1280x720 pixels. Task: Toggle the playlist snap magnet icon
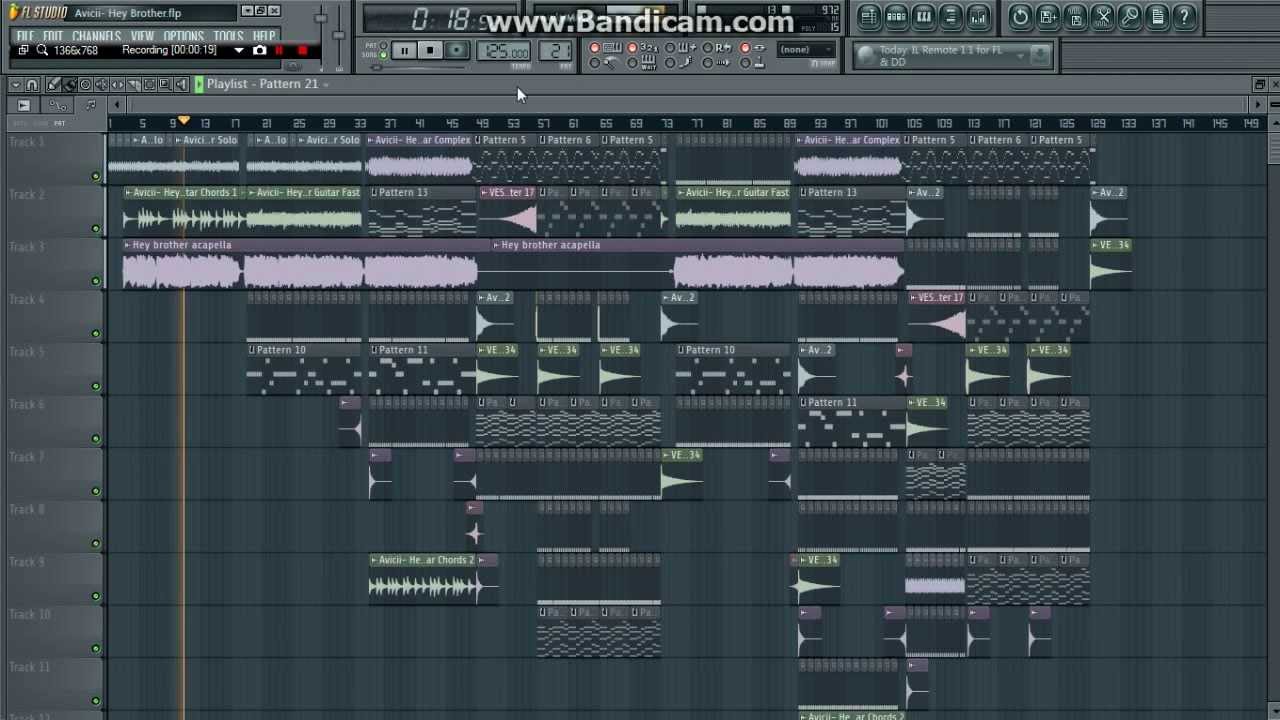[x=32, y=85]
